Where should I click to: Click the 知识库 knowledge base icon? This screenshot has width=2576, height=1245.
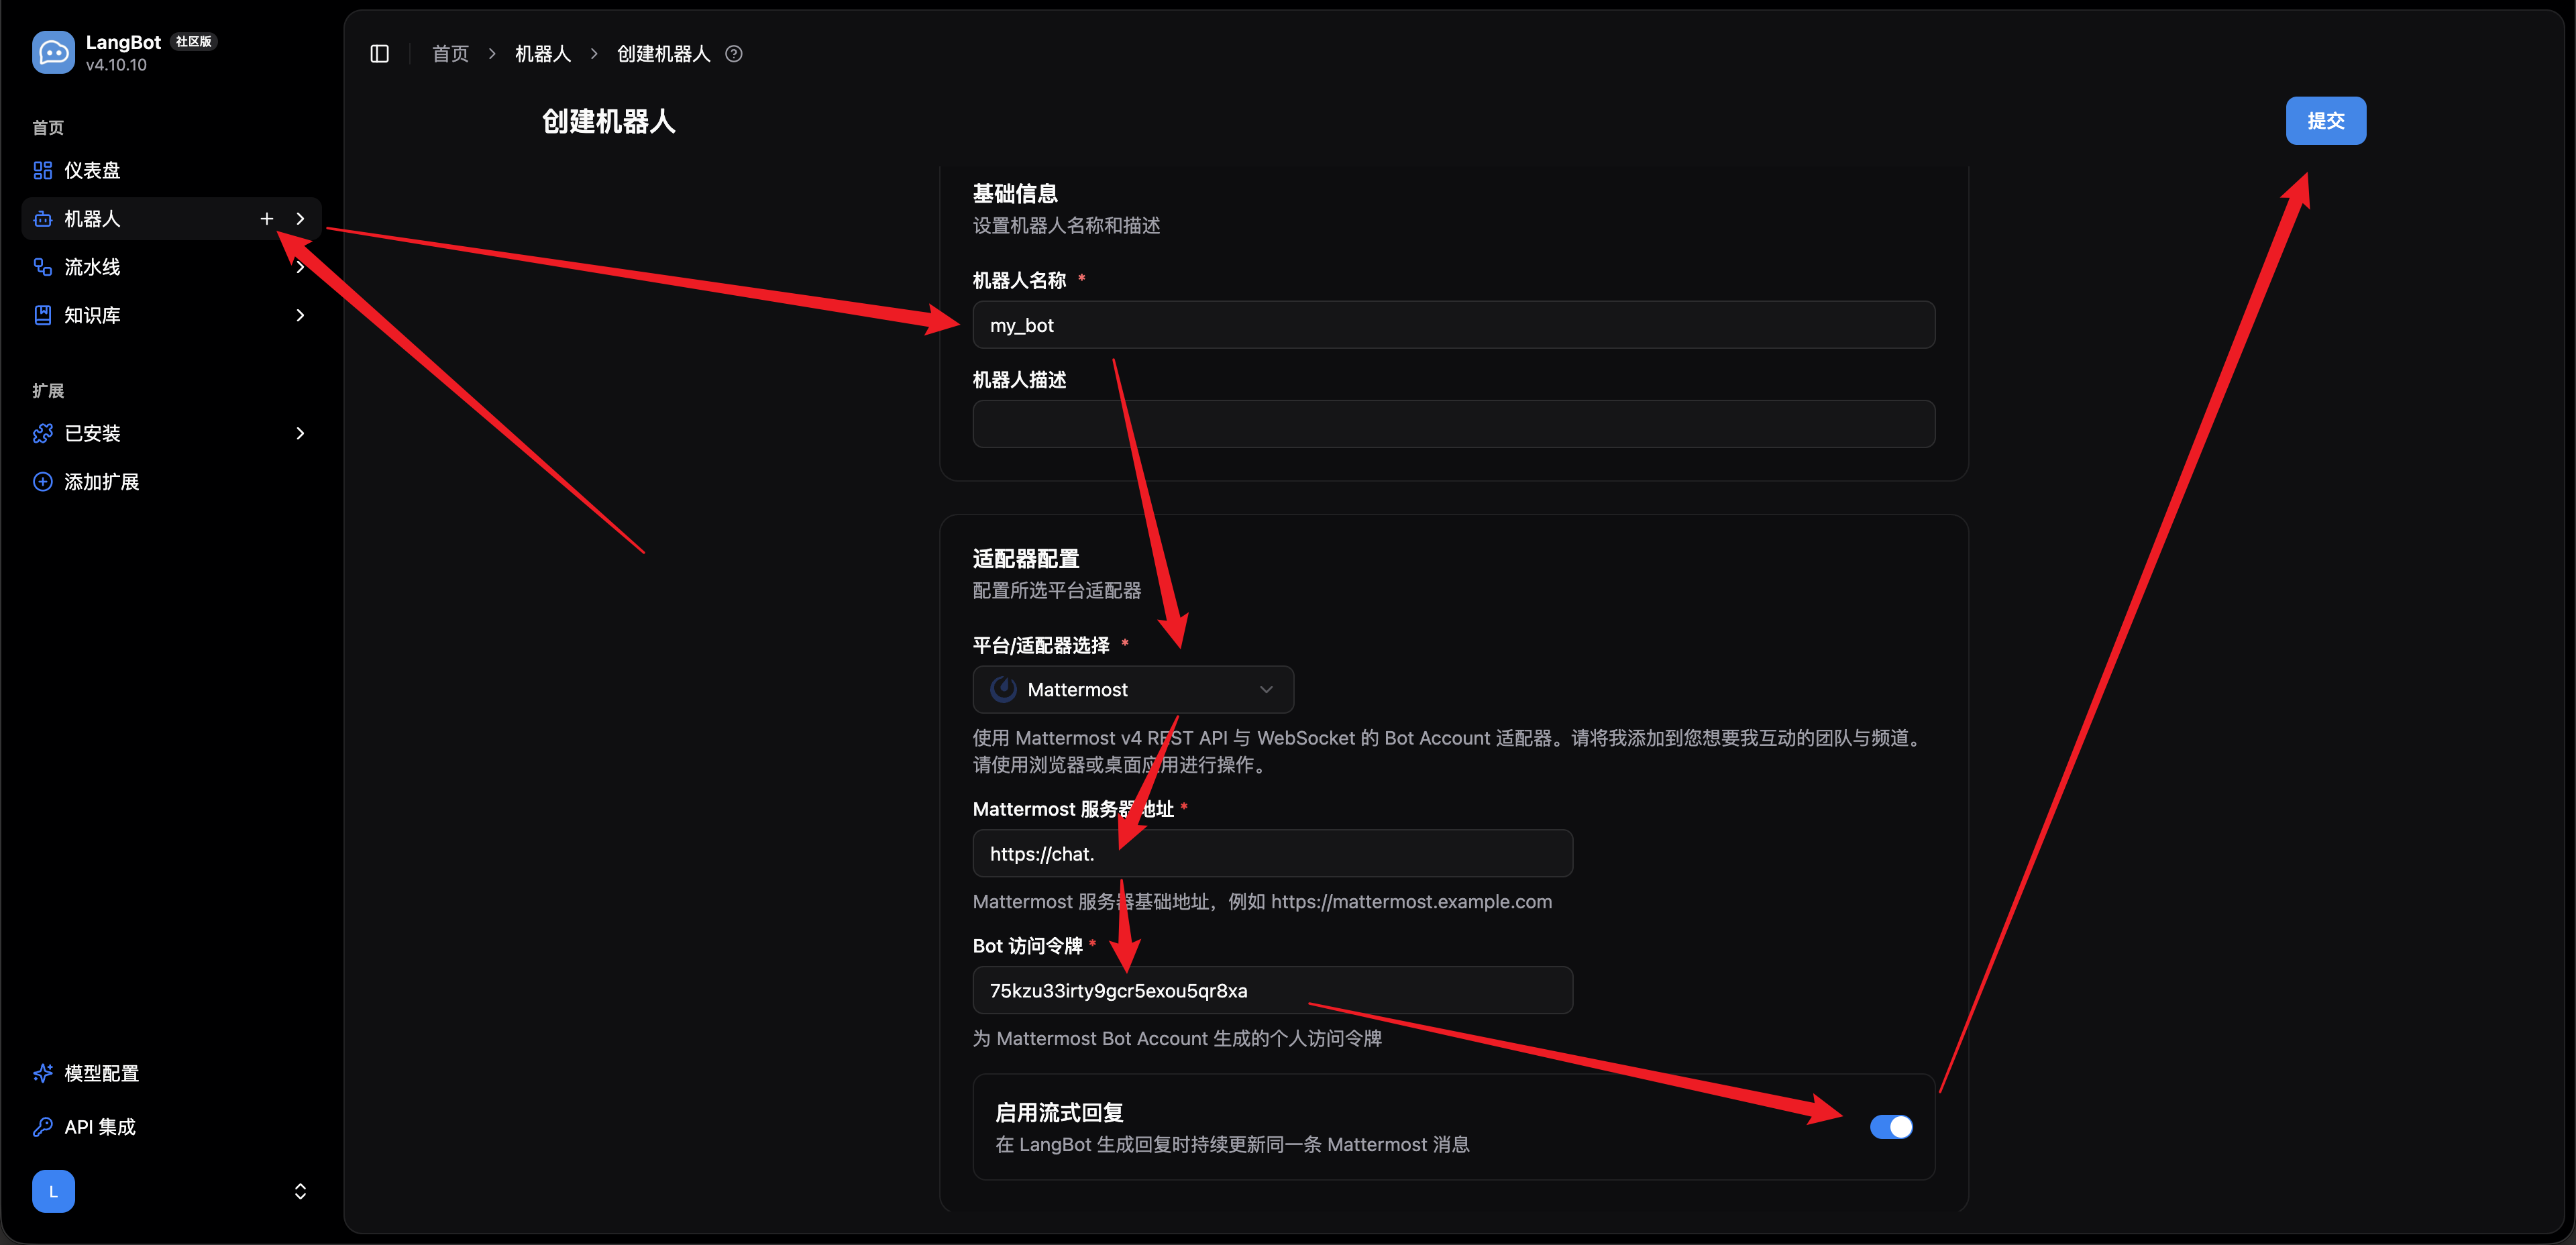43,315
